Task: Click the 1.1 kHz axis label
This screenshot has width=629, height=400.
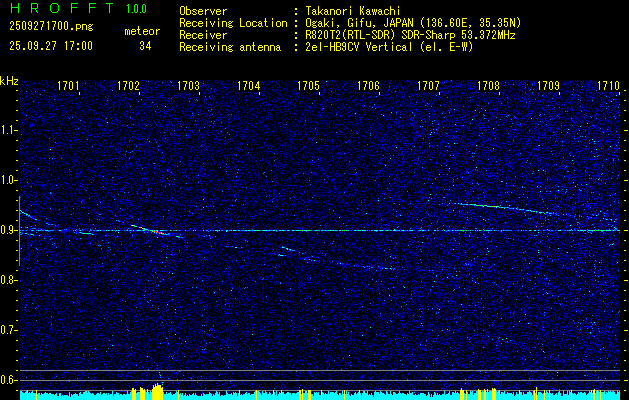Action: (8, 130)
